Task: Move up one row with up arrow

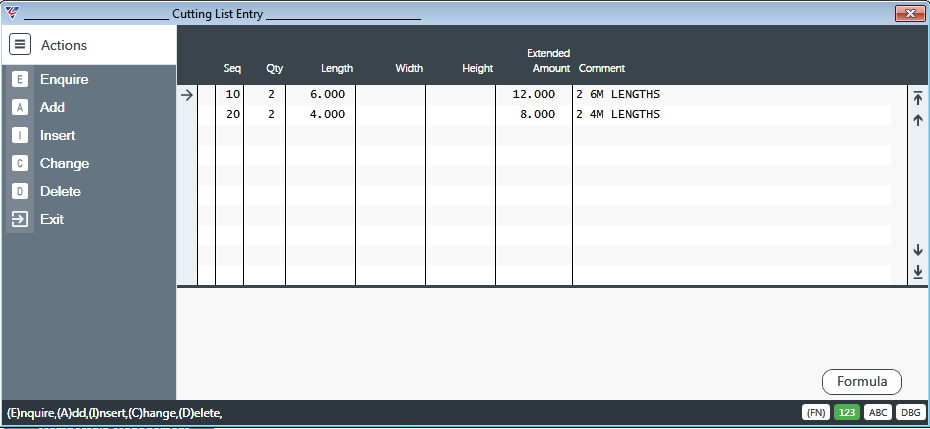Action: pos(918,120)
